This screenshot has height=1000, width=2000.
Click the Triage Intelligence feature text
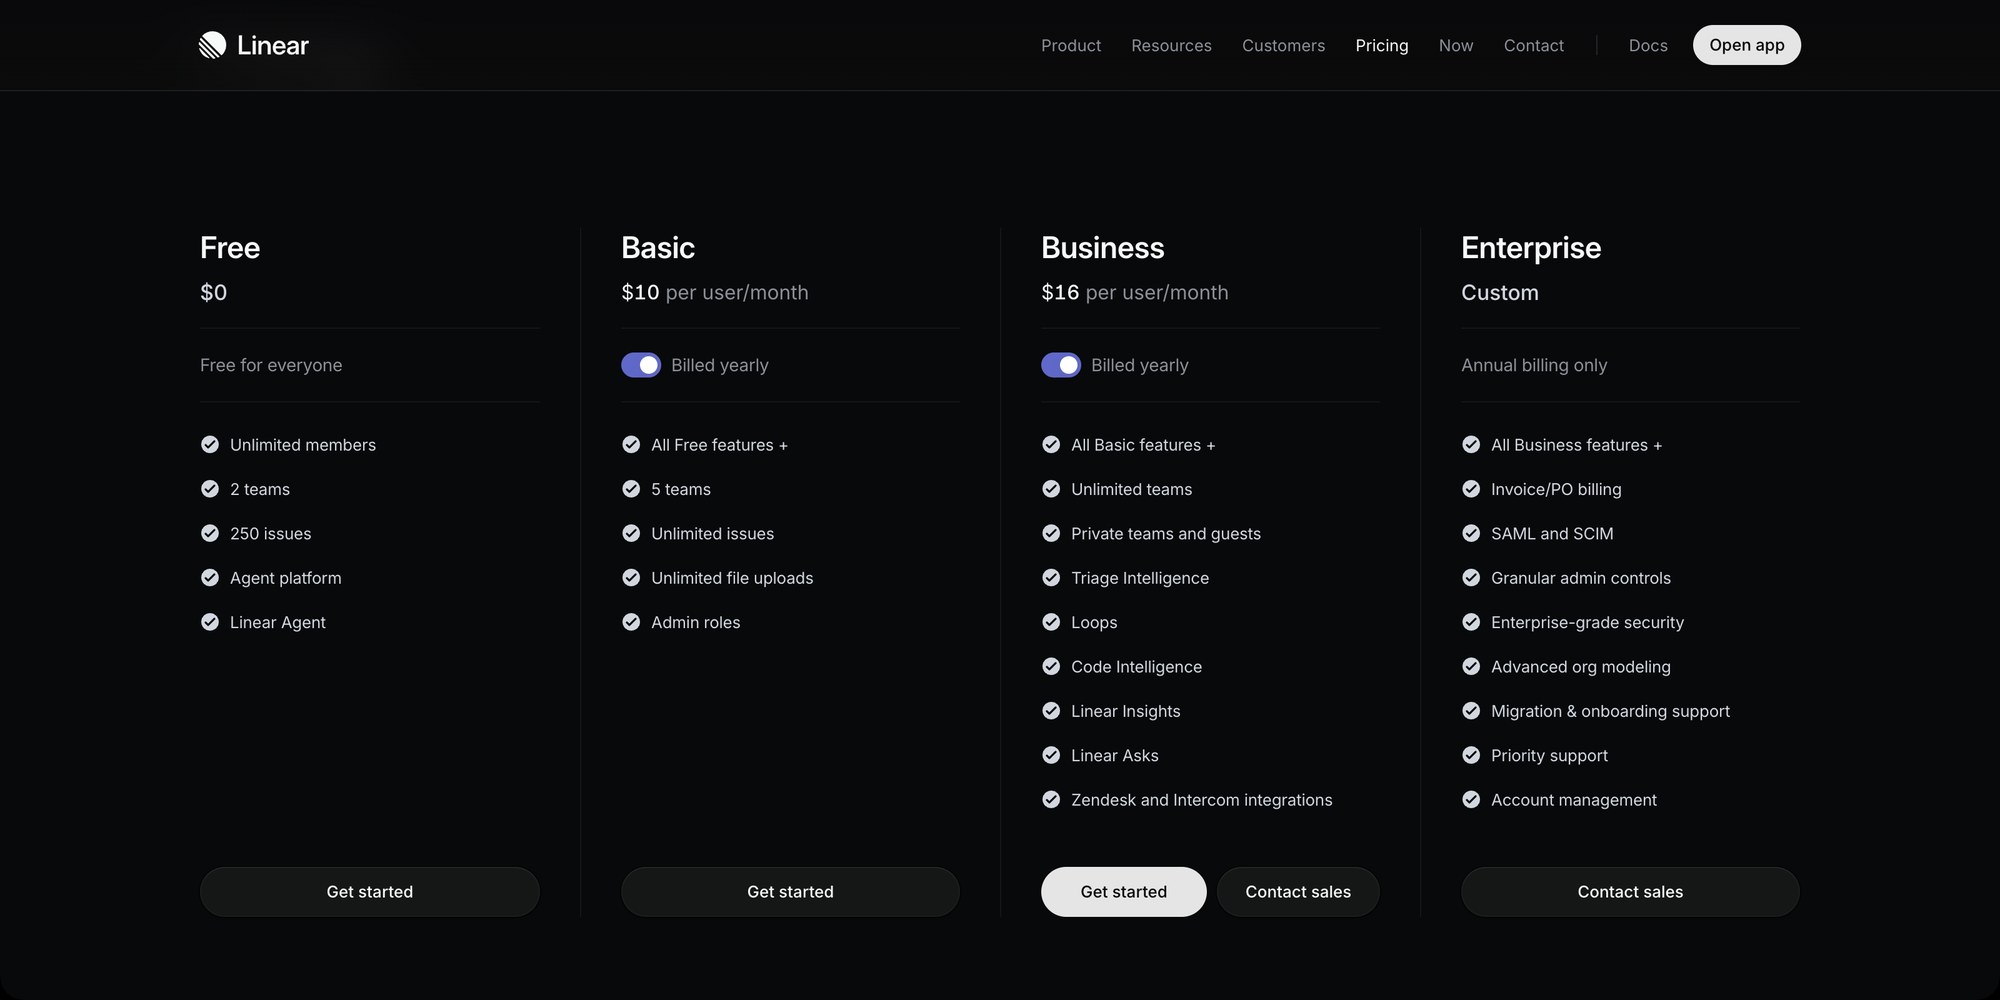[x=1140, y=578]
